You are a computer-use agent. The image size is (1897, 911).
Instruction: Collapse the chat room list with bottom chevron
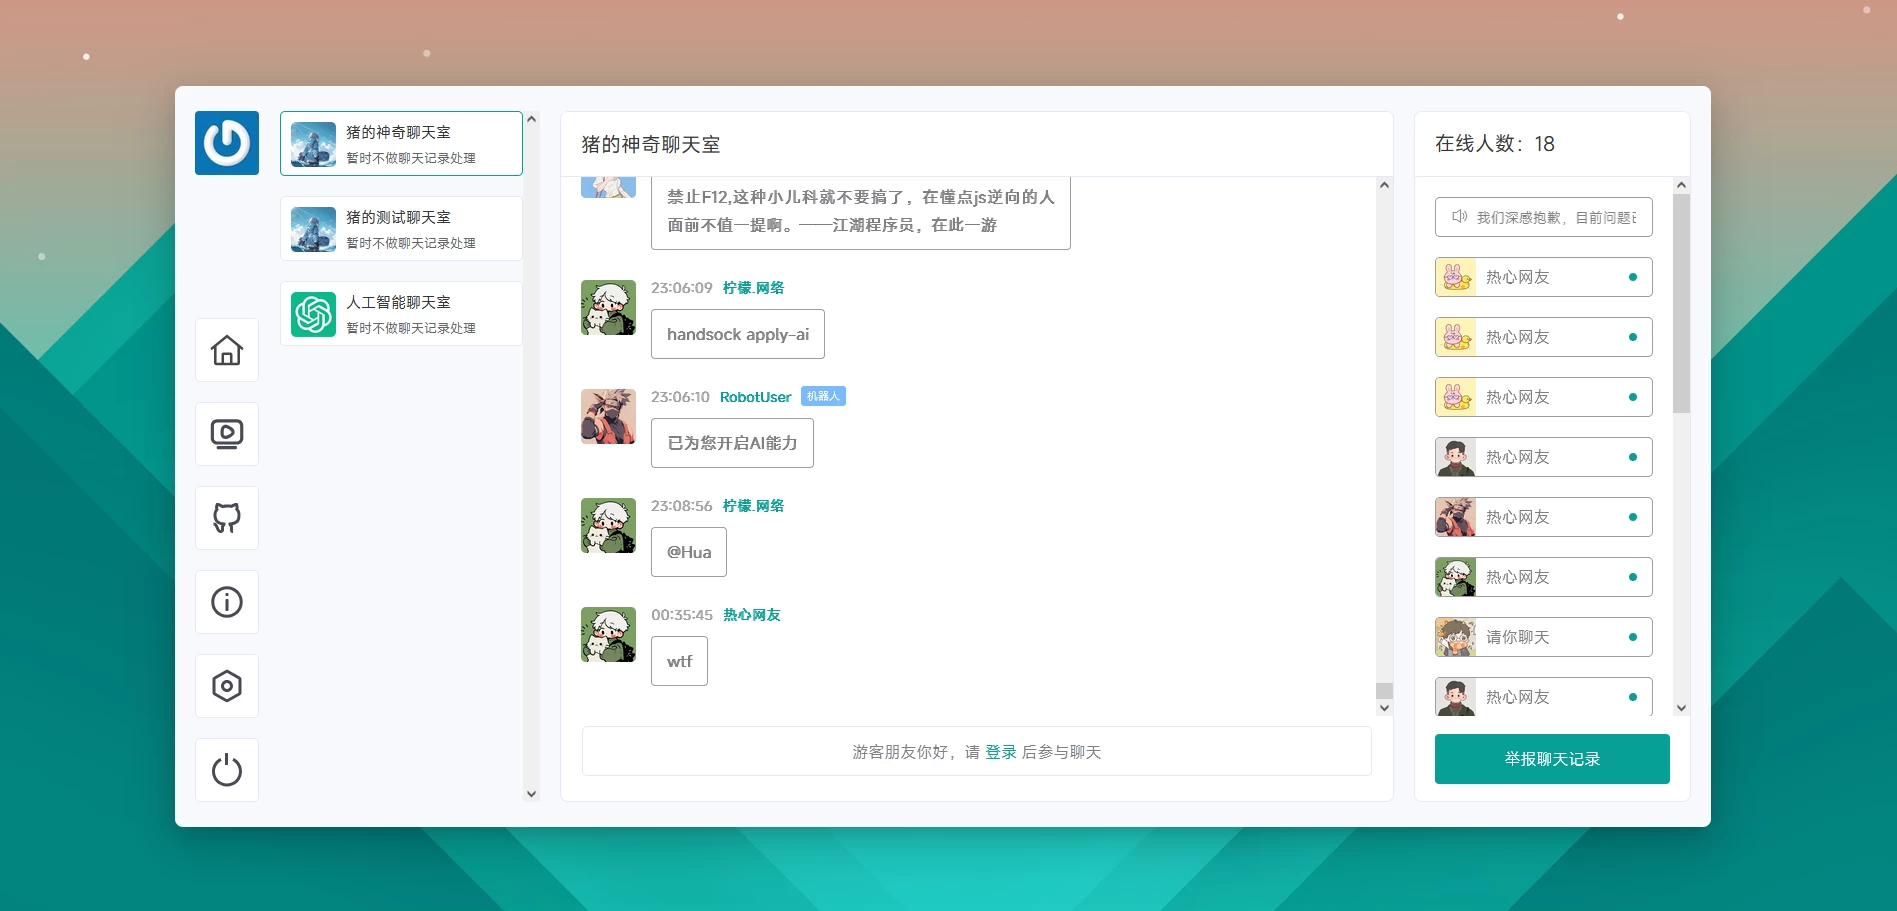click(530, 793)
